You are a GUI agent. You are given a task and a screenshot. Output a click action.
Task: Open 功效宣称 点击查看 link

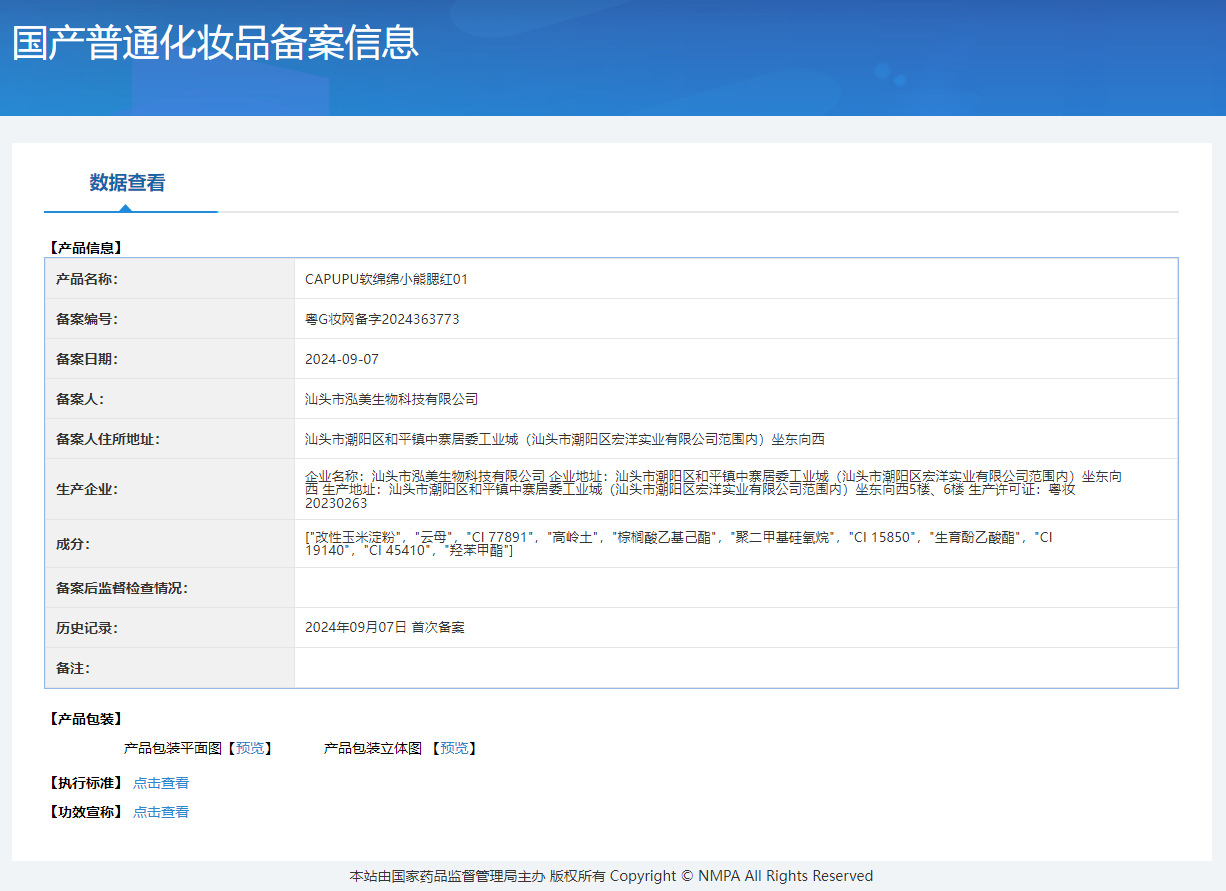coord(161,812)
